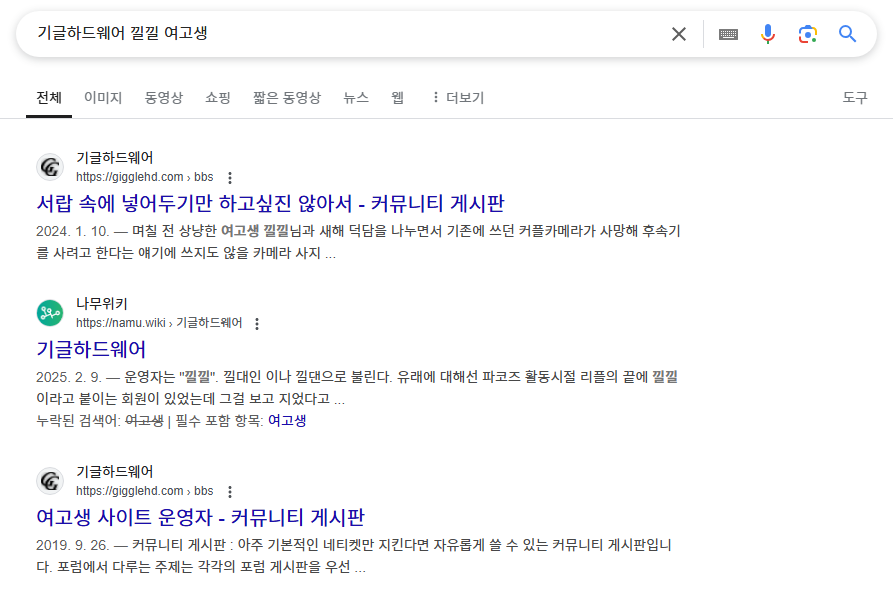This screenshot has height=599, width=893.
Task: Click the struck-through 여고생 missing term
Action: pos(144,421)
